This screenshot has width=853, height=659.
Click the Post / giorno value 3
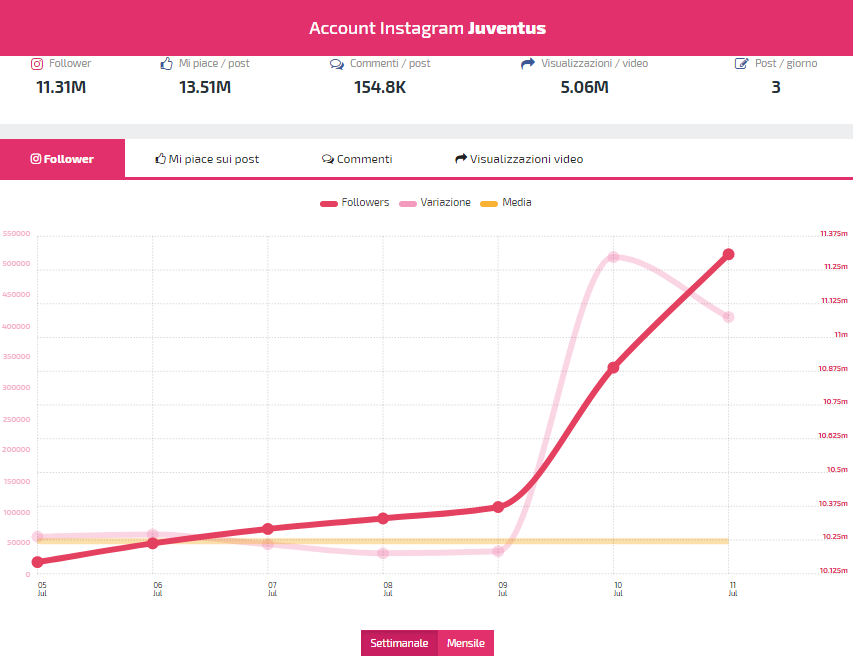pos(776,87)
